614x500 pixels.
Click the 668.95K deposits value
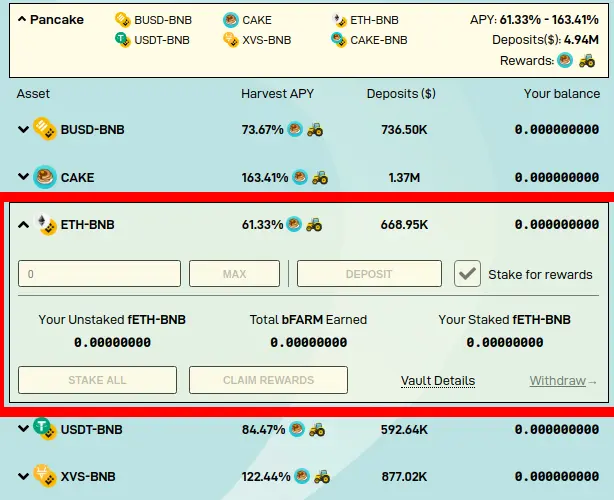click(x=404, y=225)
